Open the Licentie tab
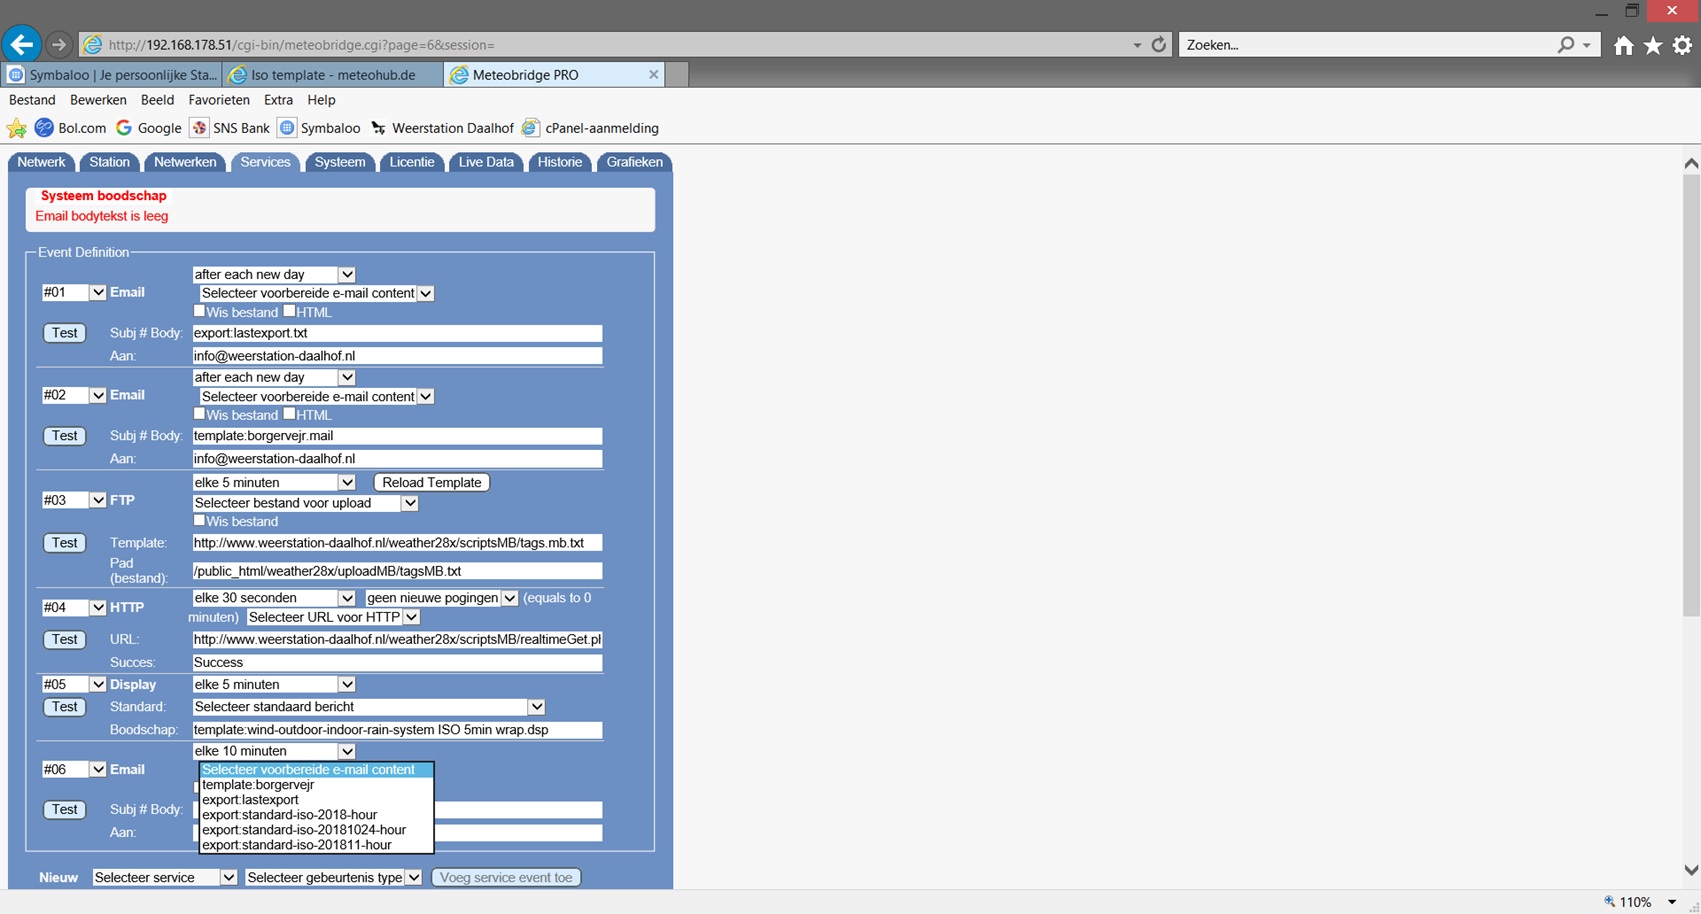 tap(412, 162)
